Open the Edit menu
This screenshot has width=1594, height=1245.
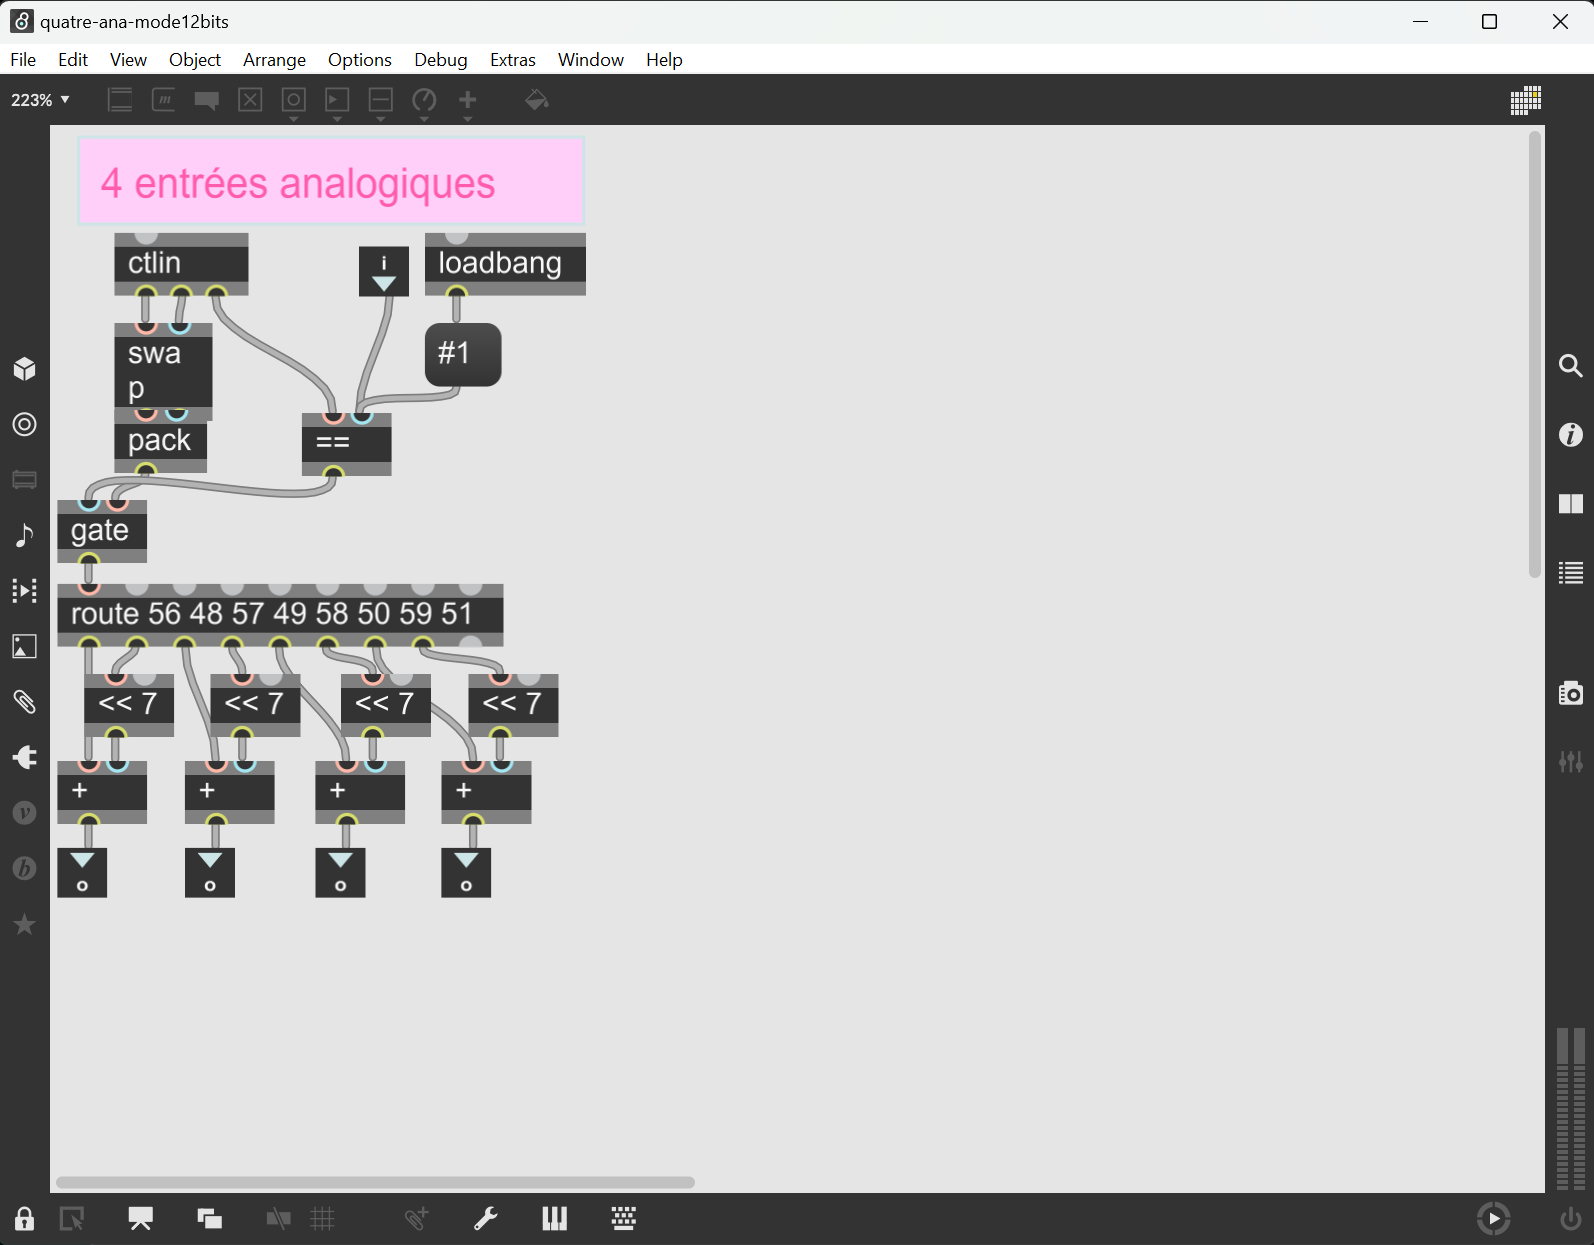click(73, 60)
